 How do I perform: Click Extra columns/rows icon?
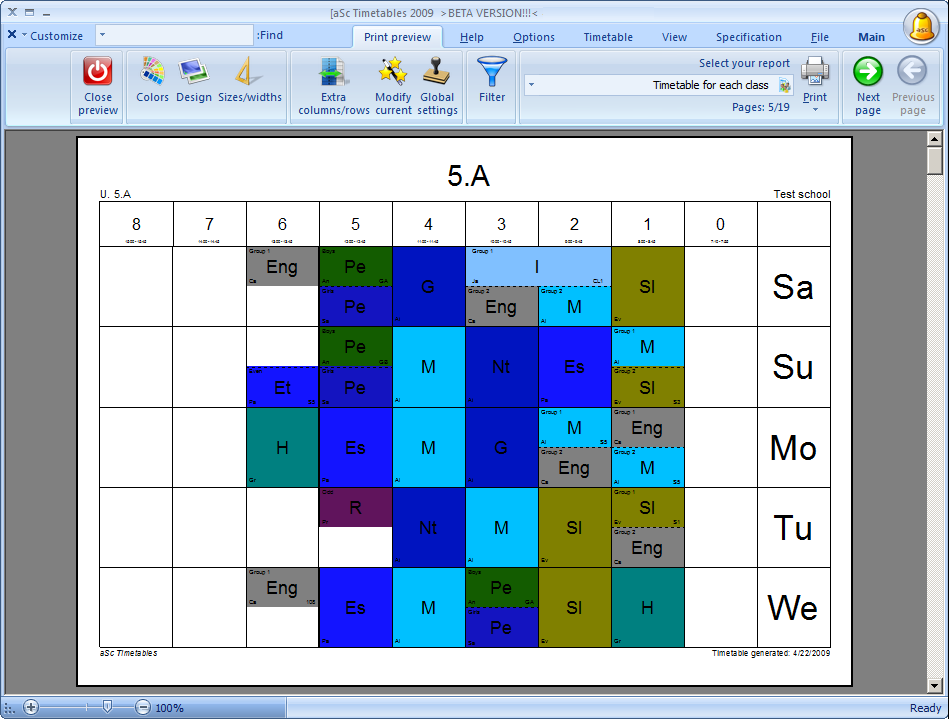point(333,72)
